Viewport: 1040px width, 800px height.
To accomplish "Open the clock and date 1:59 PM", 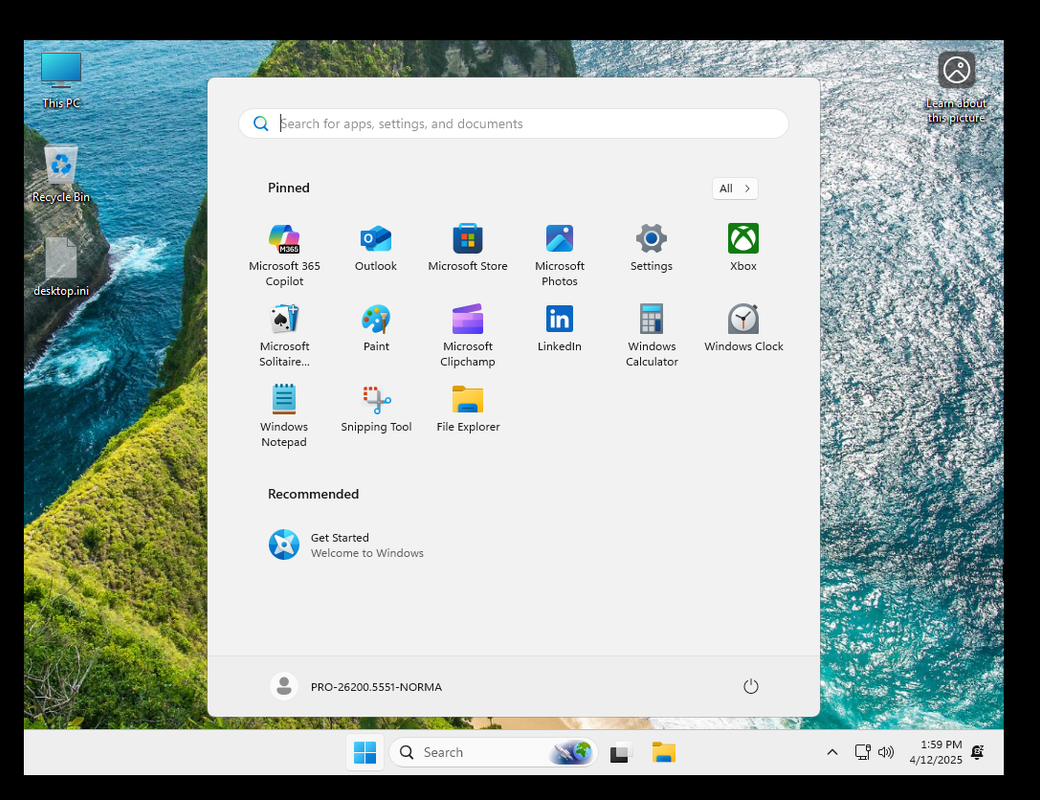I will point(935,752).
